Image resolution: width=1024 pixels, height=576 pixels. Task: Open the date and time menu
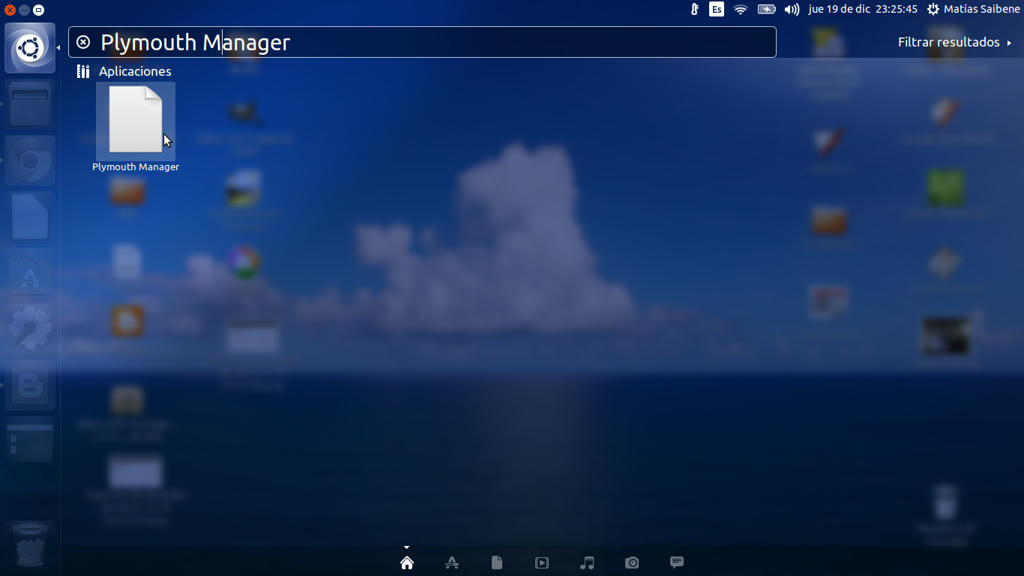pos(863,9)
